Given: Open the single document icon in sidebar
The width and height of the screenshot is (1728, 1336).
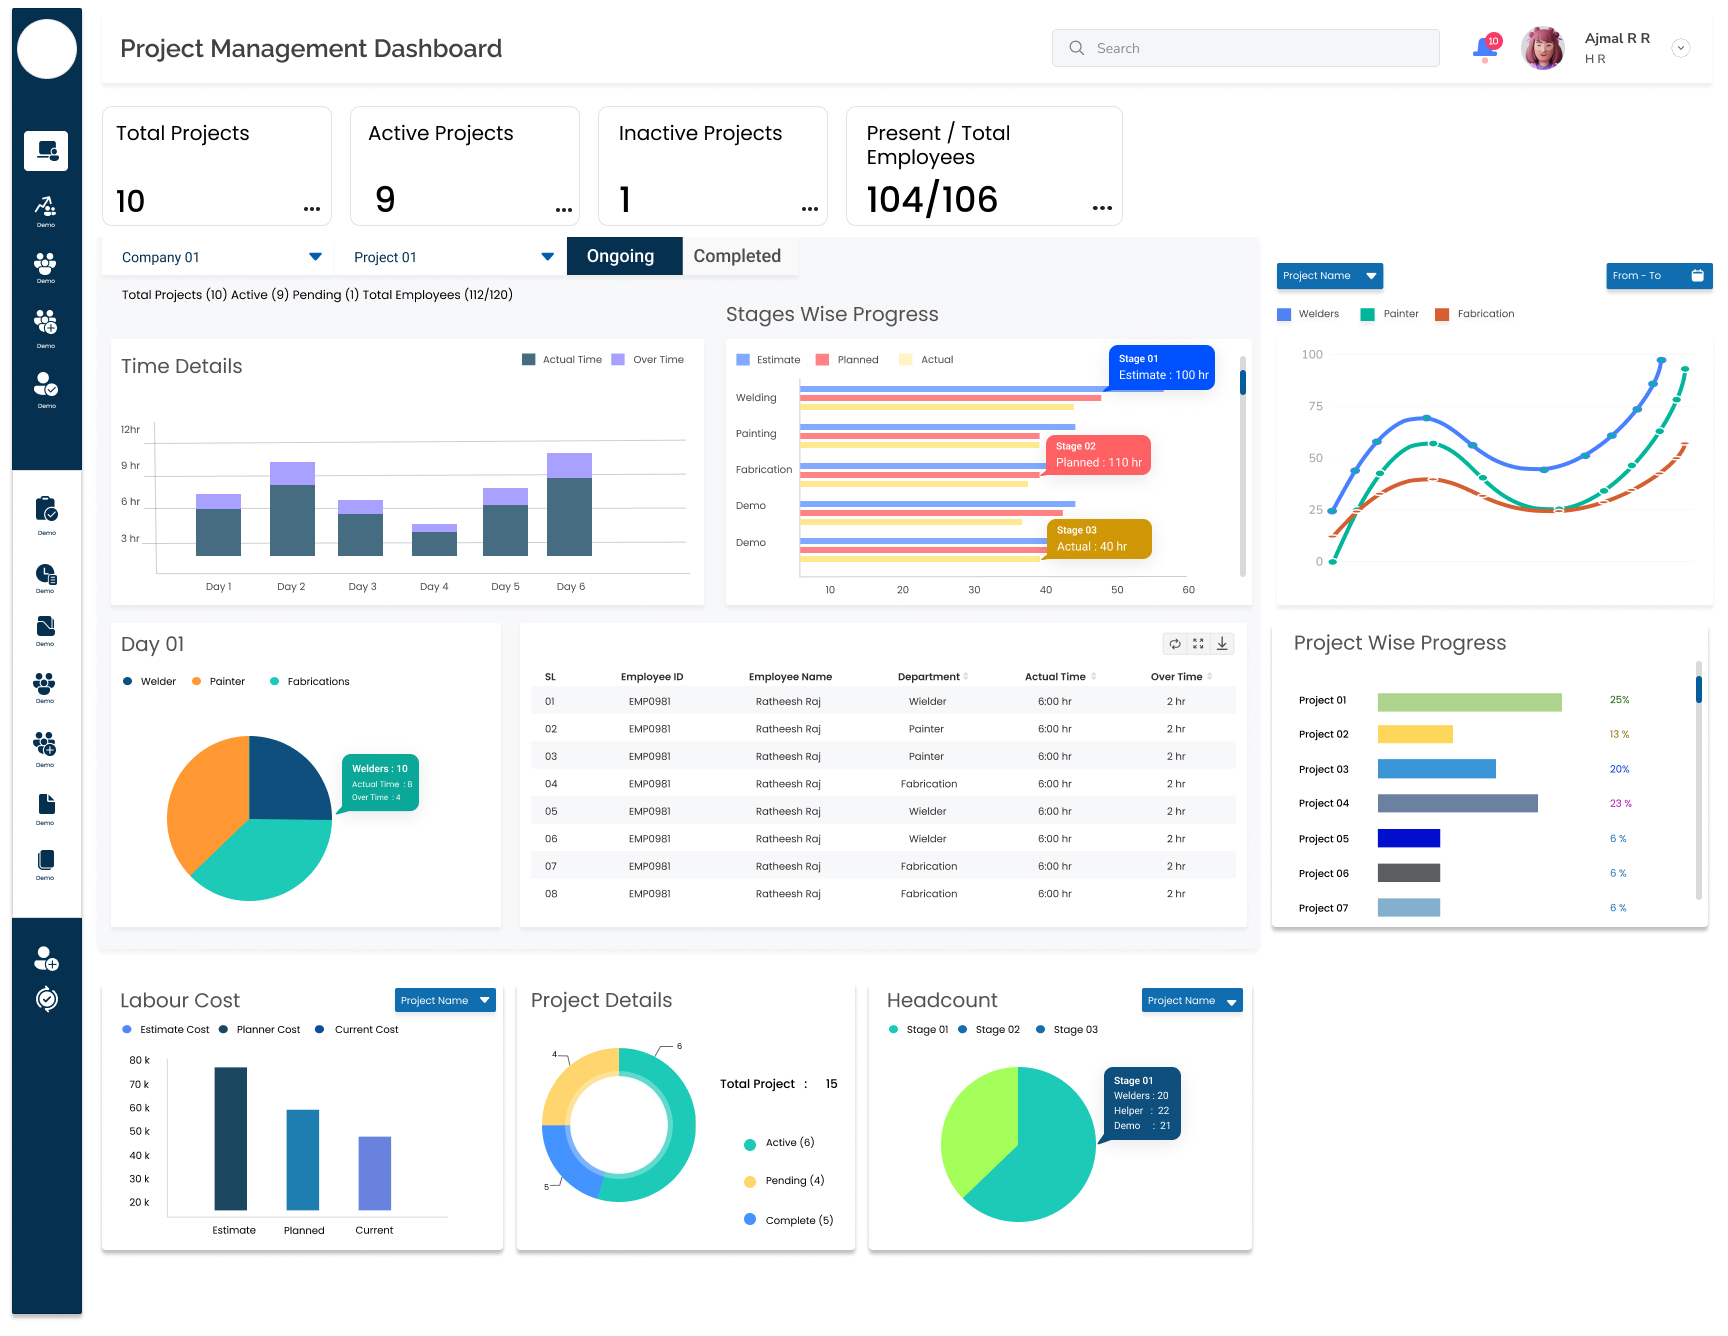Looking at the screenshot, I should click(46, 804).
